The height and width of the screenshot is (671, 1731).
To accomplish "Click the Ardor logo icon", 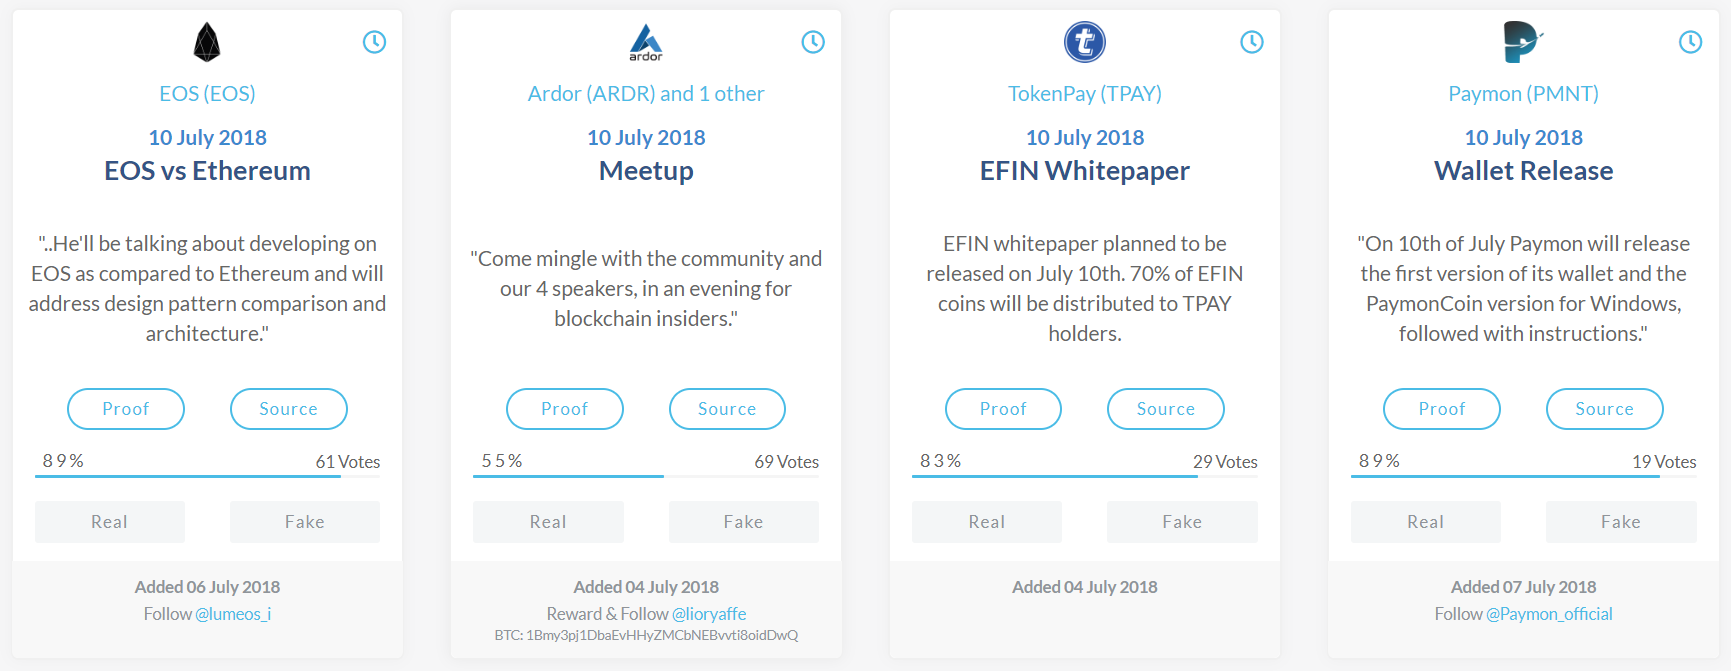I will (646, 42).
